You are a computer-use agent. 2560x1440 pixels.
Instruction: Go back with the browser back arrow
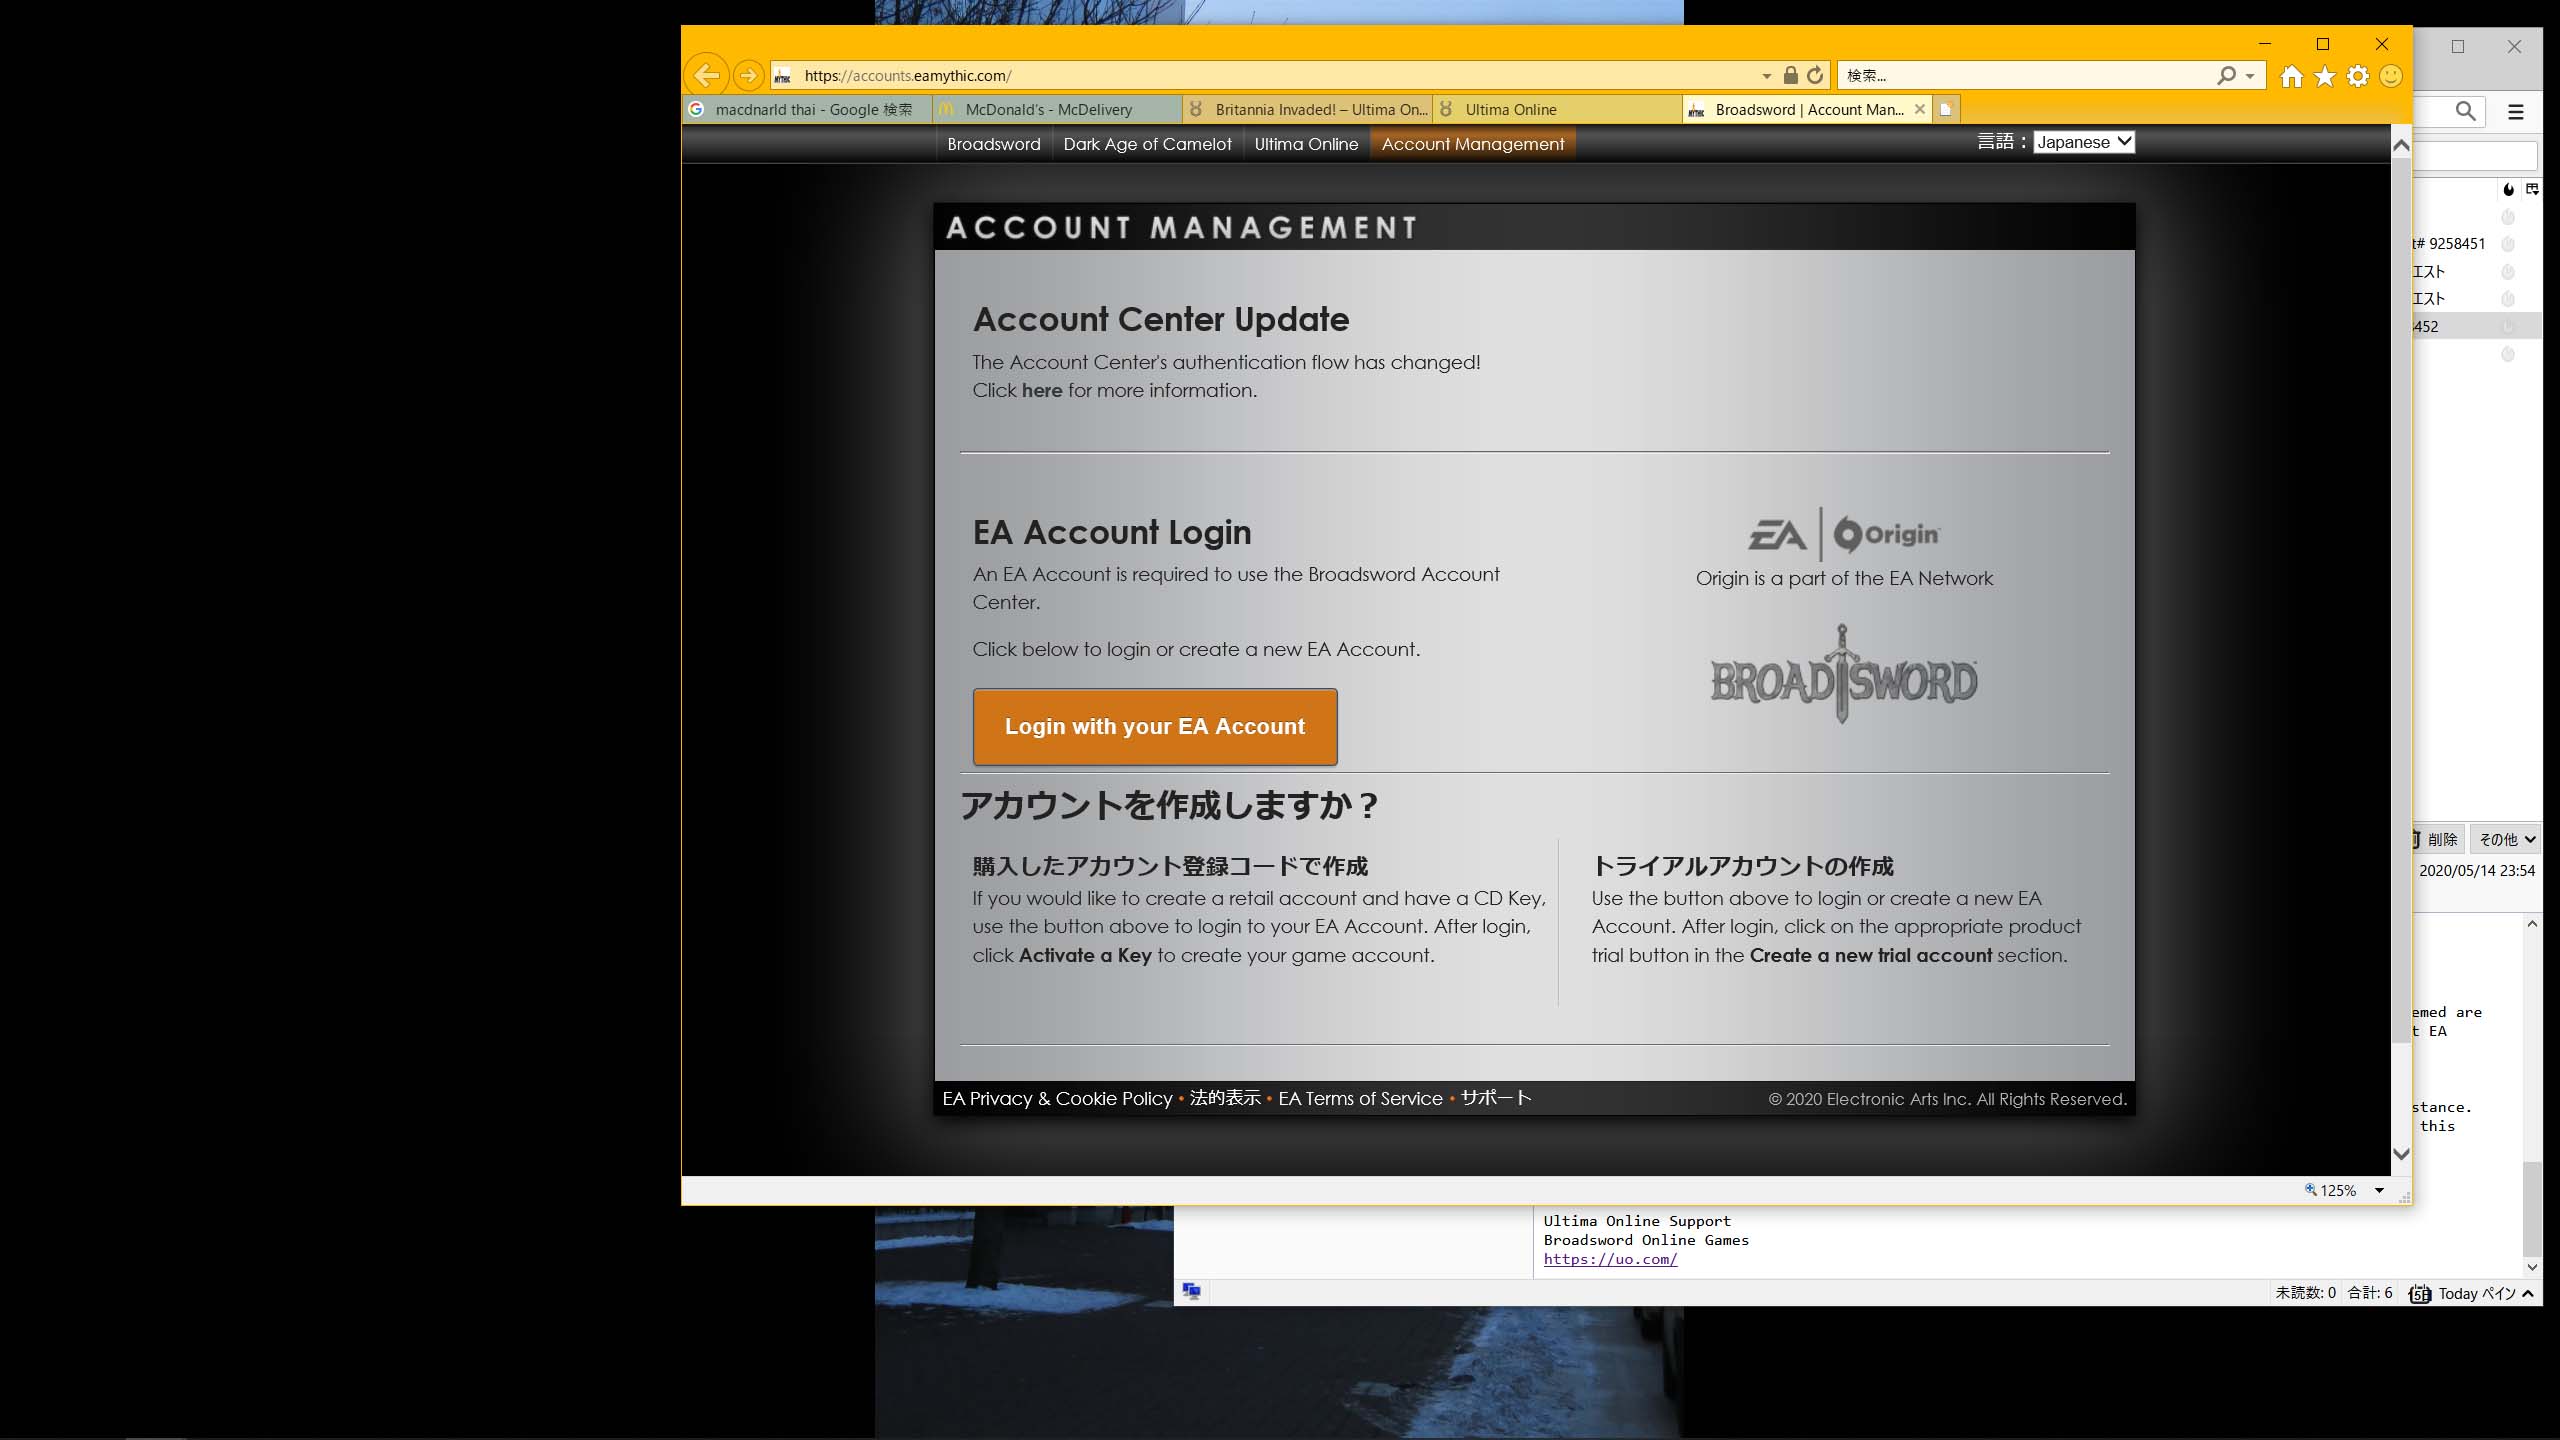click(x=707, y=75)
